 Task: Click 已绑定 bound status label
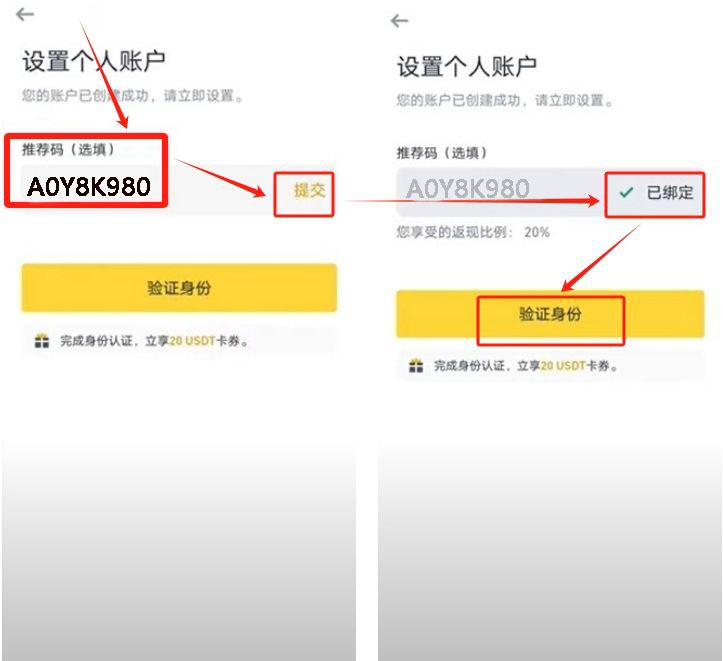click(670, 192)
